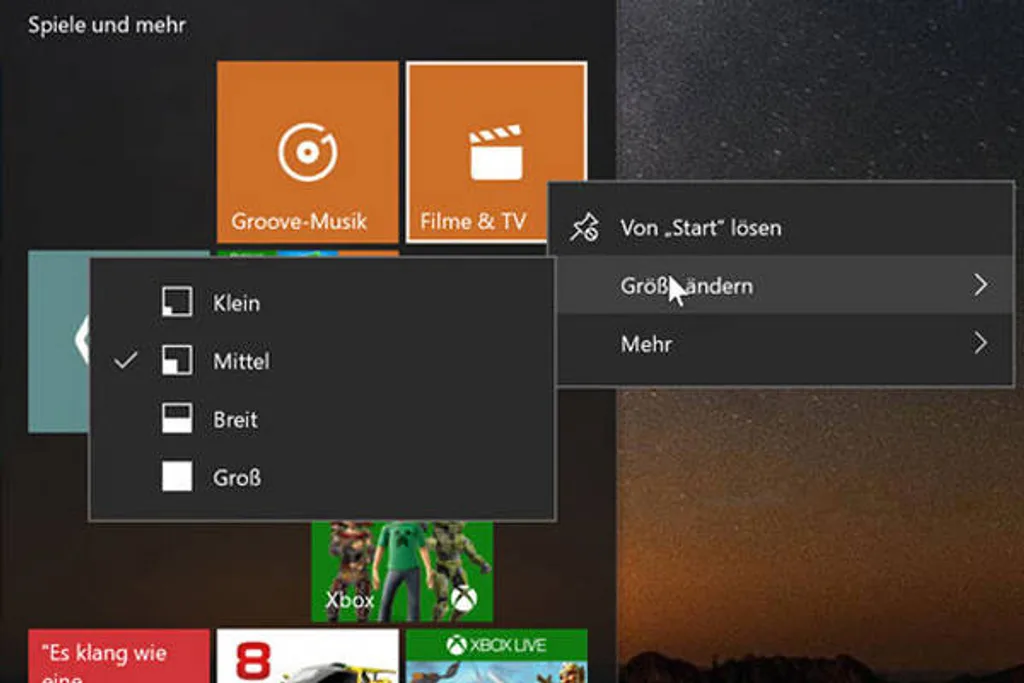This screenshot has height=683, width=1024.
Task: Open the Filme & TV tile
Action: 496,151
